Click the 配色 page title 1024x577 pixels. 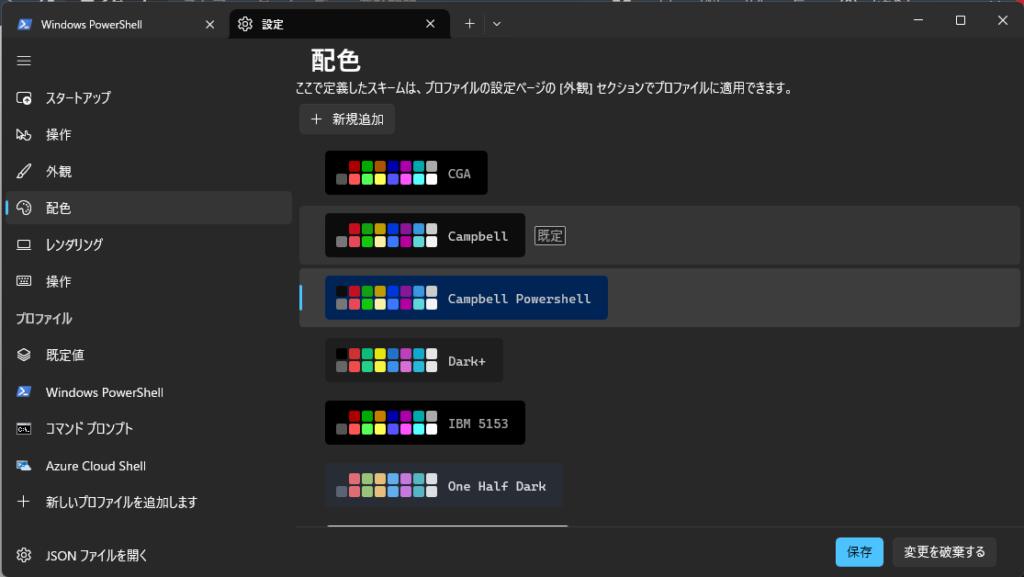(x=336, y=61)
